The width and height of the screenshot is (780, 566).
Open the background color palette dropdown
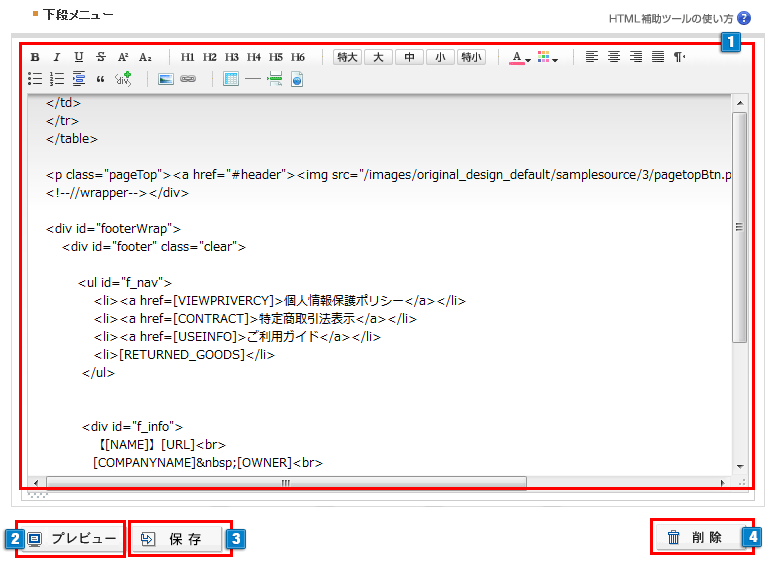(547, 57)
